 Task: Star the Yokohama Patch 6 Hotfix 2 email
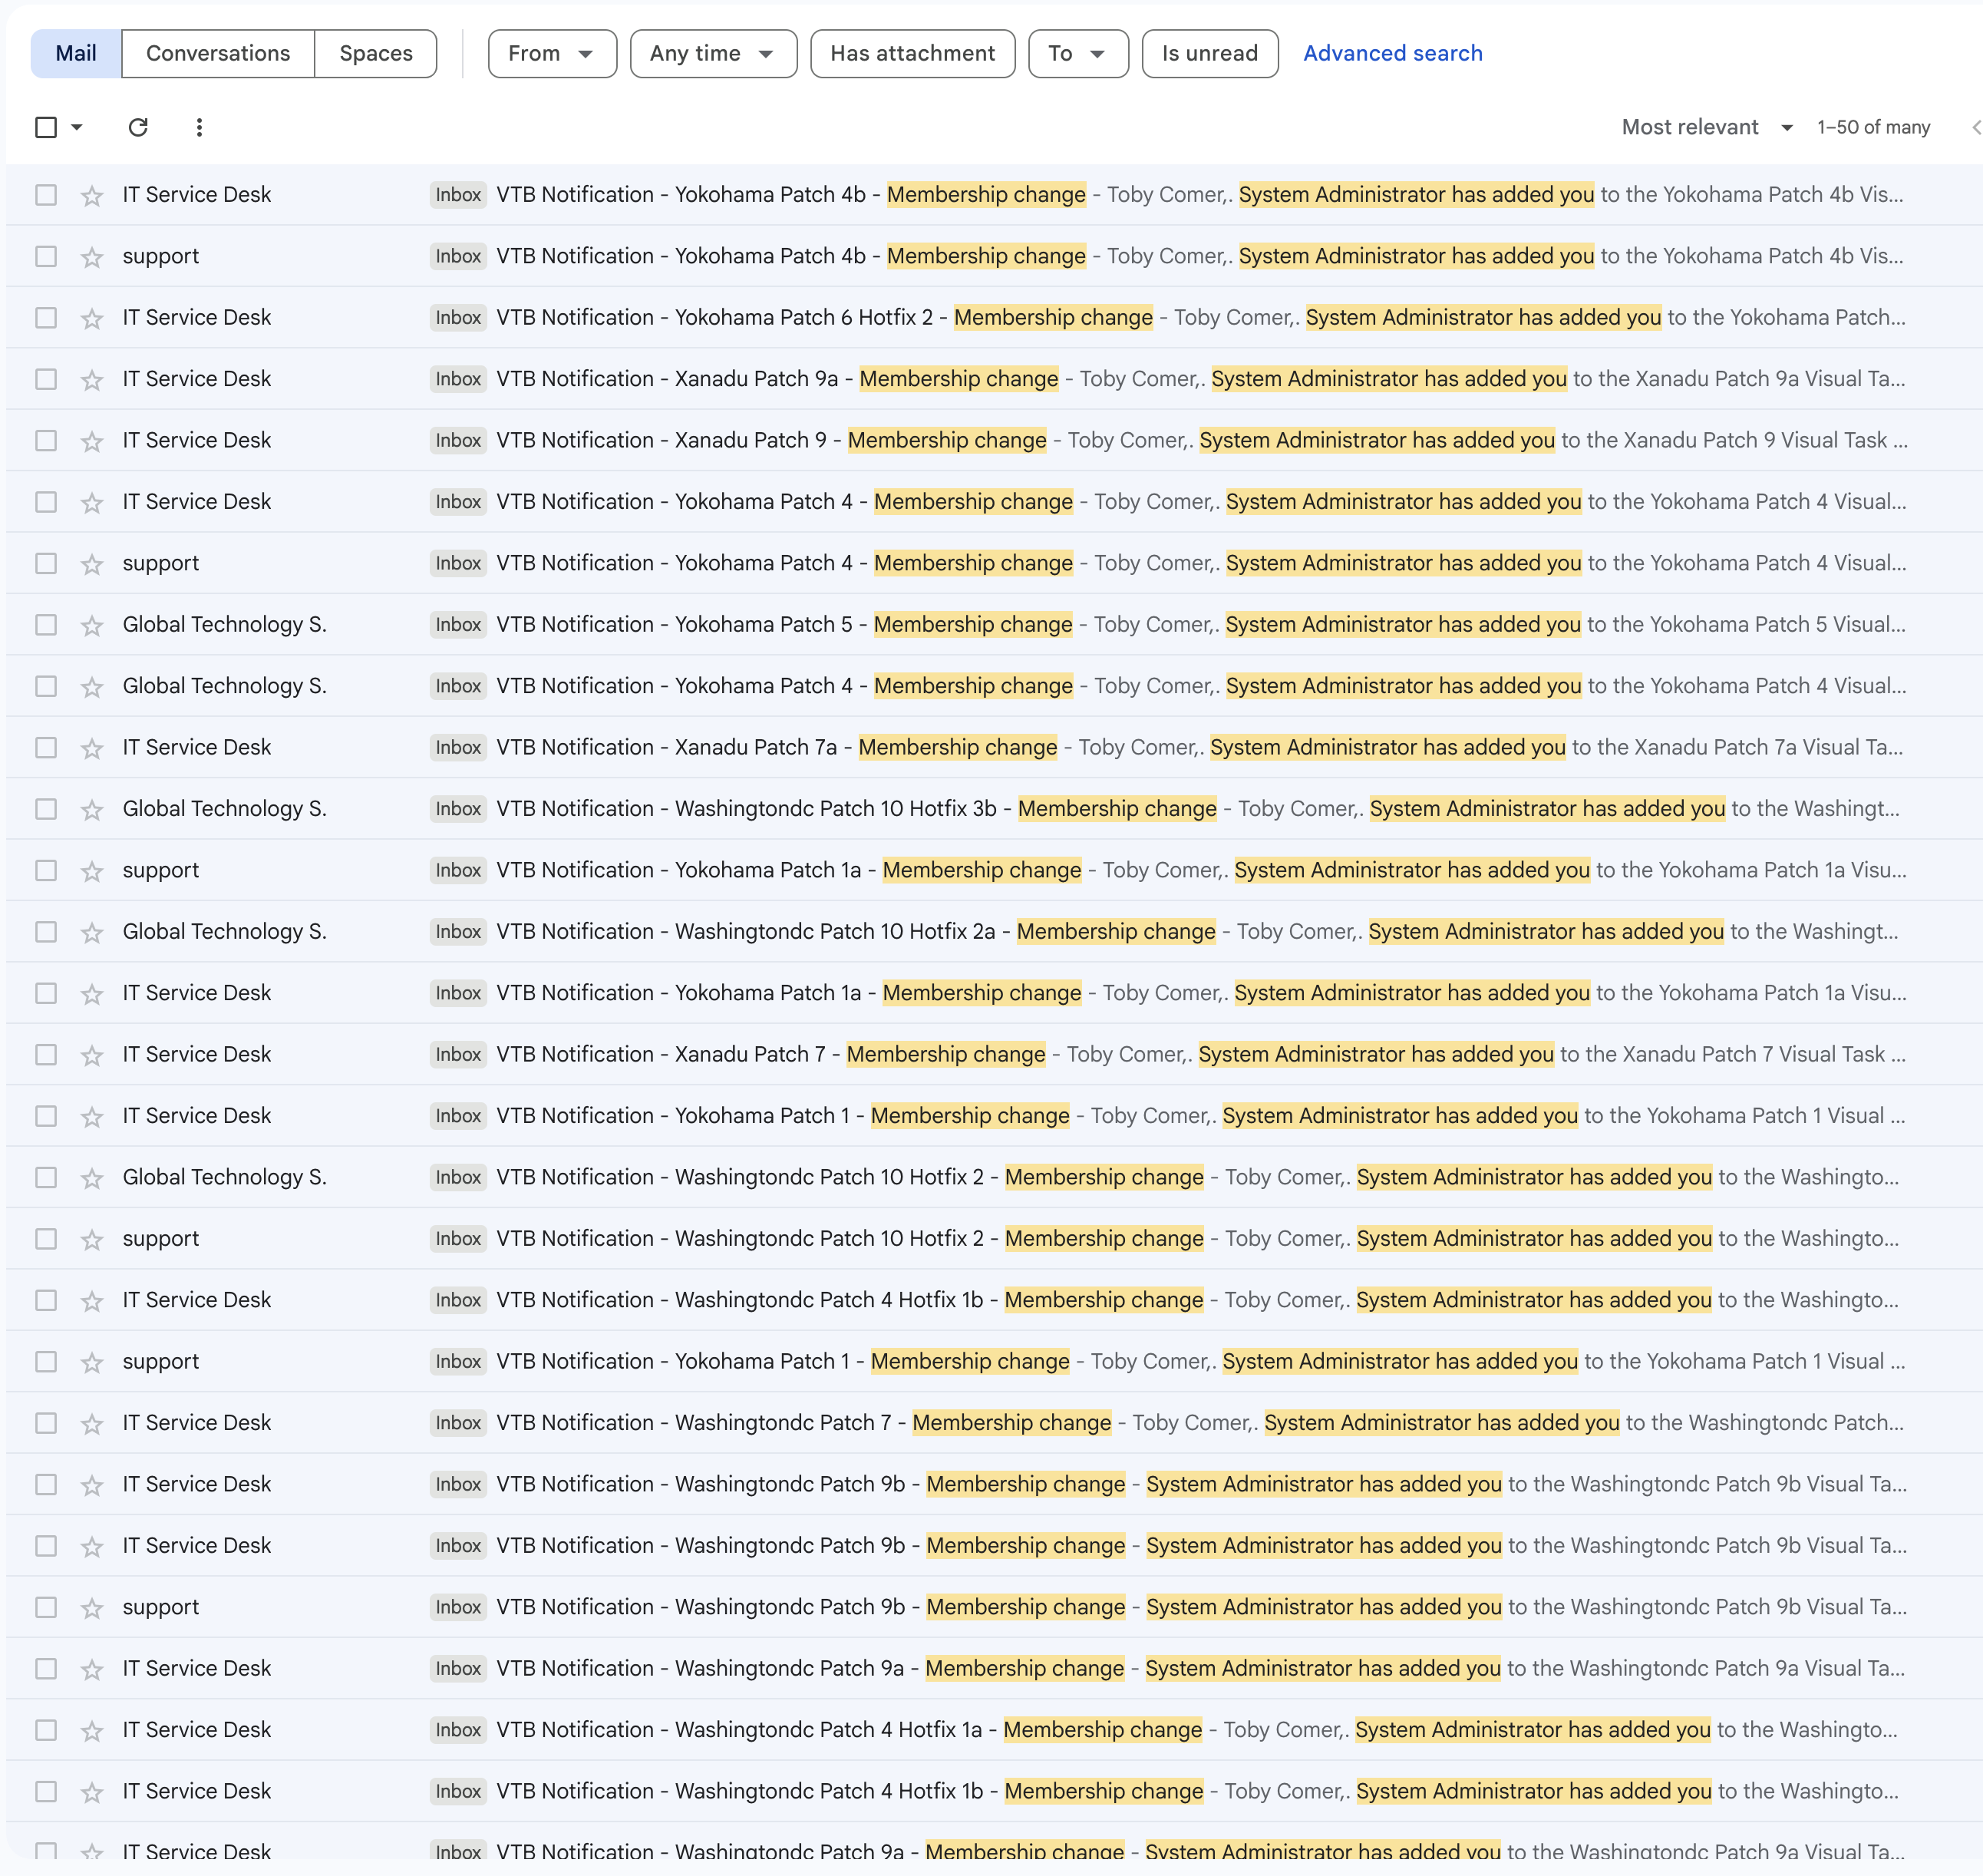92,318
